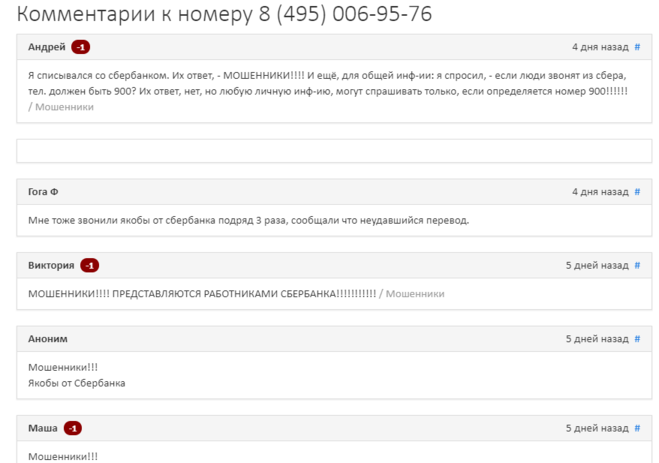Click the '4 дня назад' timestamp on Андрей's comment
This screenshot has height=463, width=659.
600,47
